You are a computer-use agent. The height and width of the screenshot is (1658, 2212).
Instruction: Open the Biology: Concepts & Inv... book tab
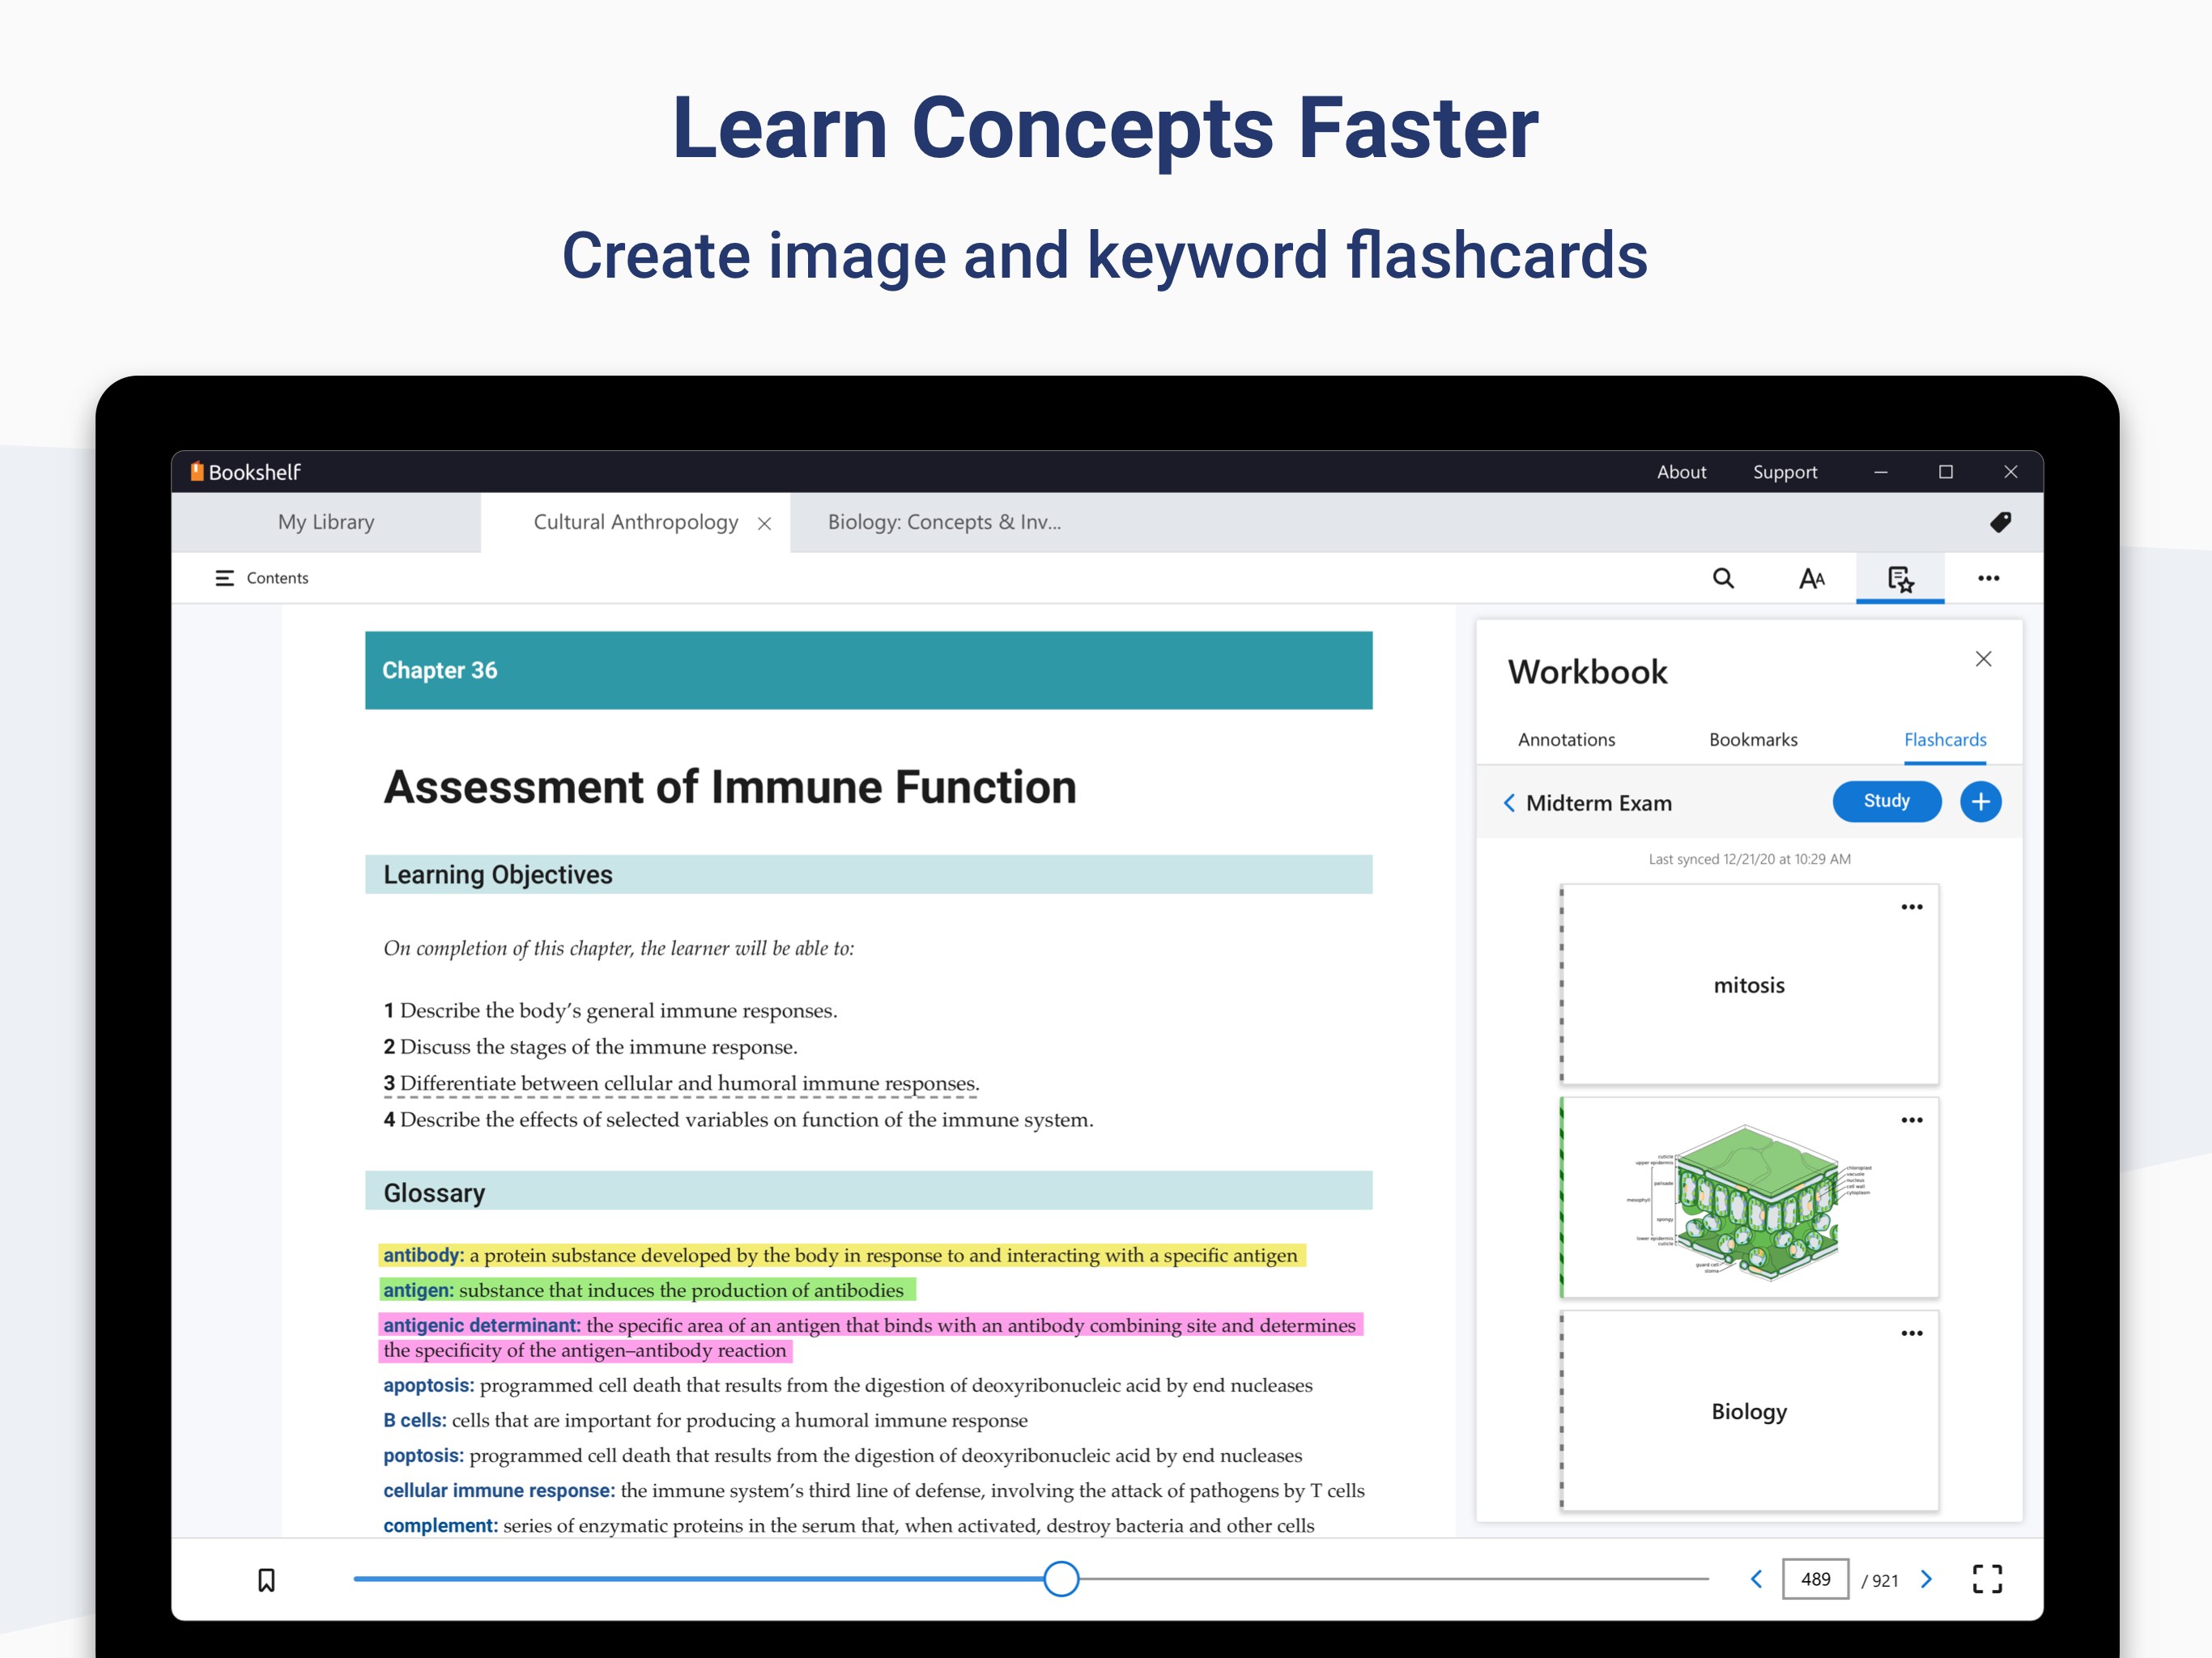[x=943, y=522]
